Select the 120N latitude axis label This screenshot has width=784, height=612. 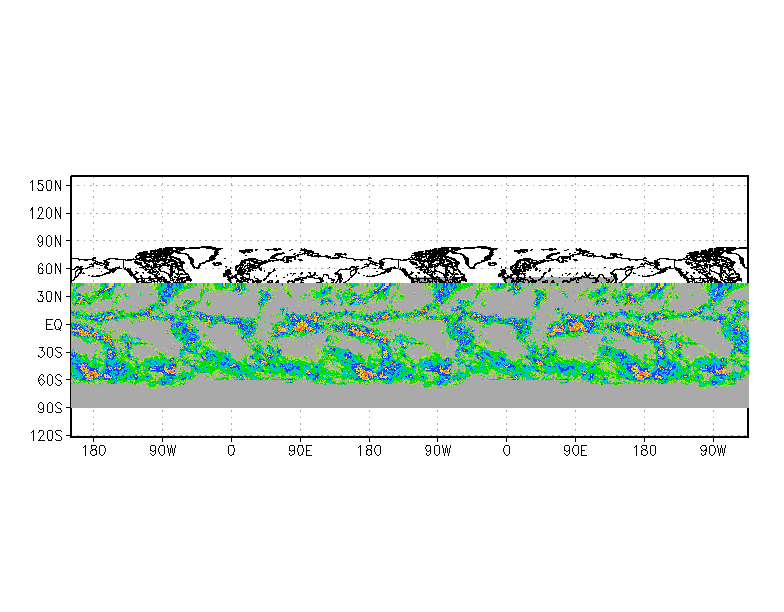pos(46,213)
